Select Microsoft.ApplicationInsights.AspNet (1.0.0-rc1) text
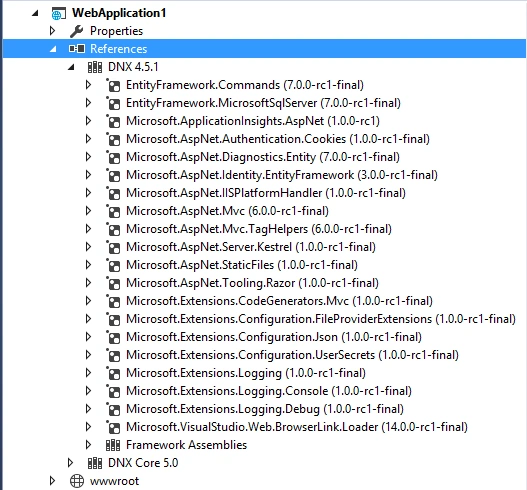This screenshot has width=527, height=490. tap(253, 121)
